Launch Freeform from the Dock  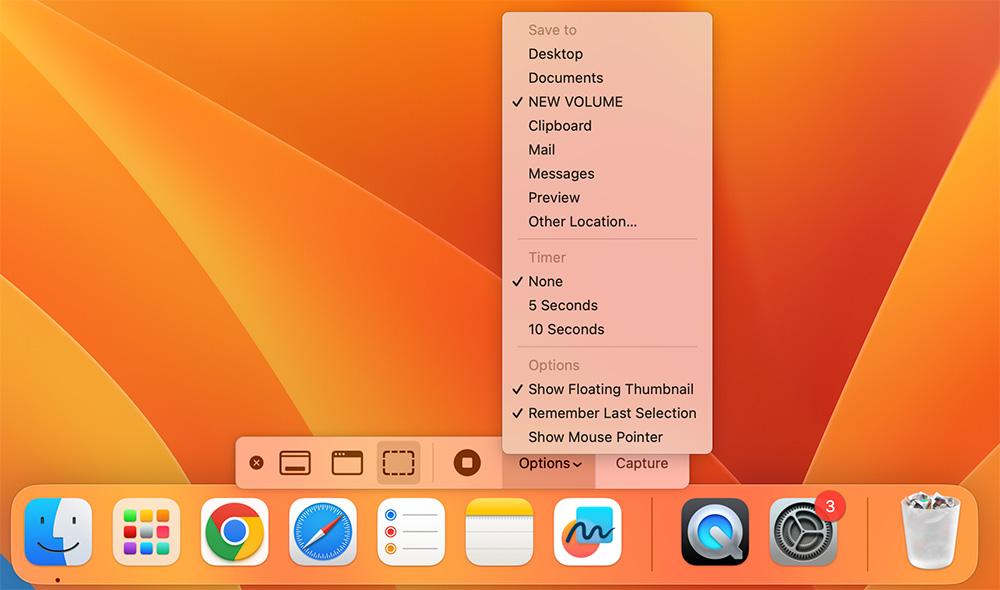coord(588,532)
